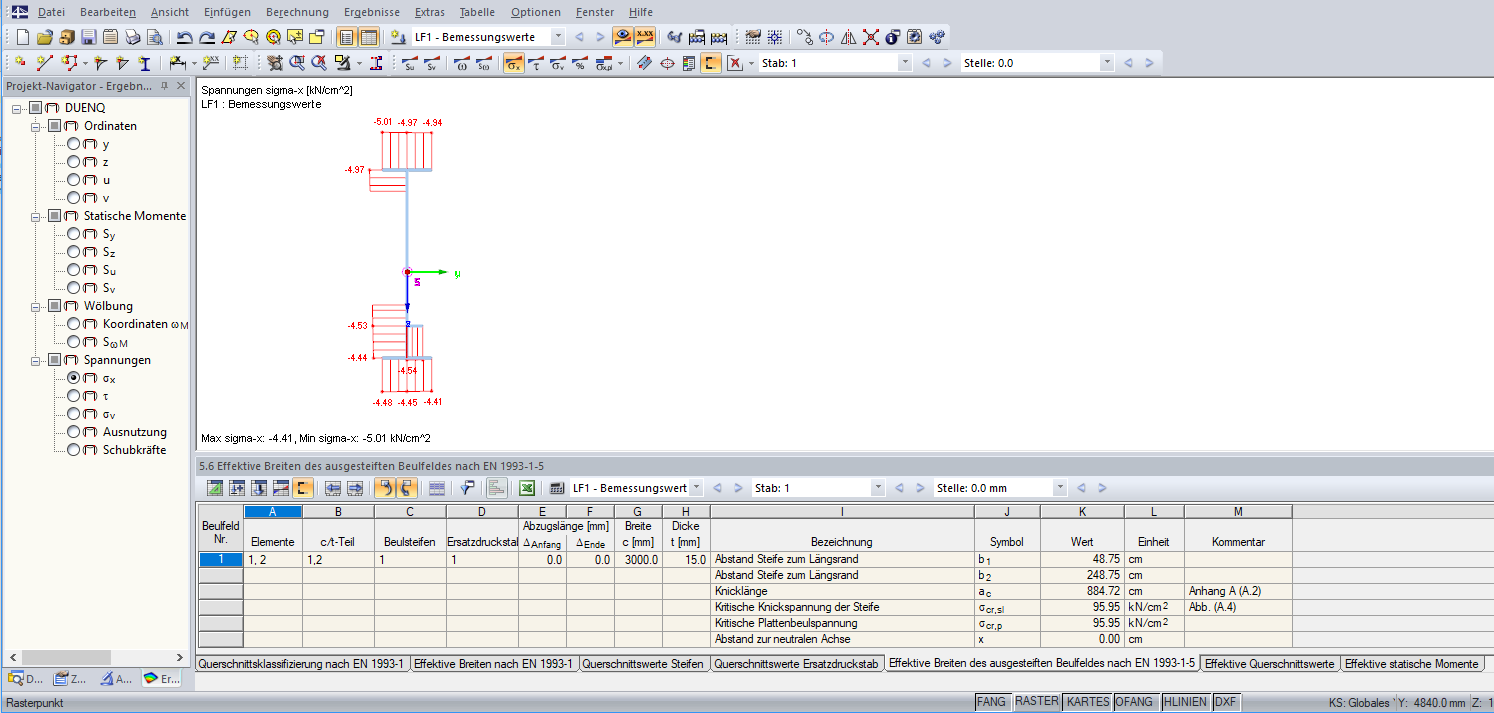Select the u ordinate radio button

click(74, 180)
